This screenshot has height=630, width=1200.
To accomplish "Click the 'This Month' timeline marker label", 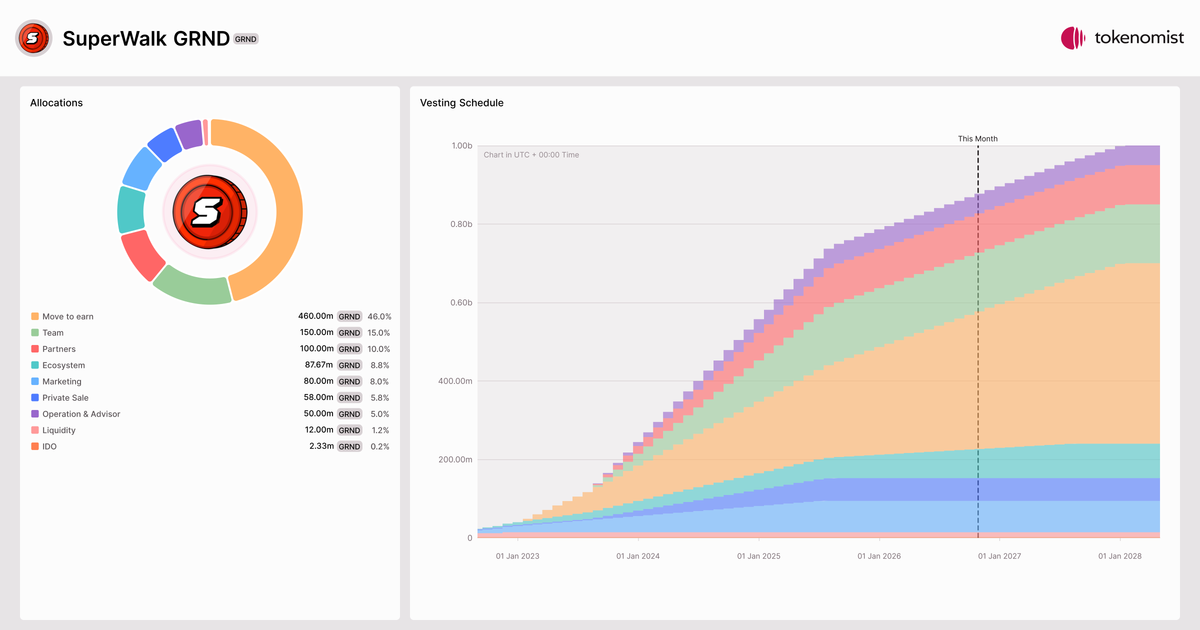I will coord(978,139).
